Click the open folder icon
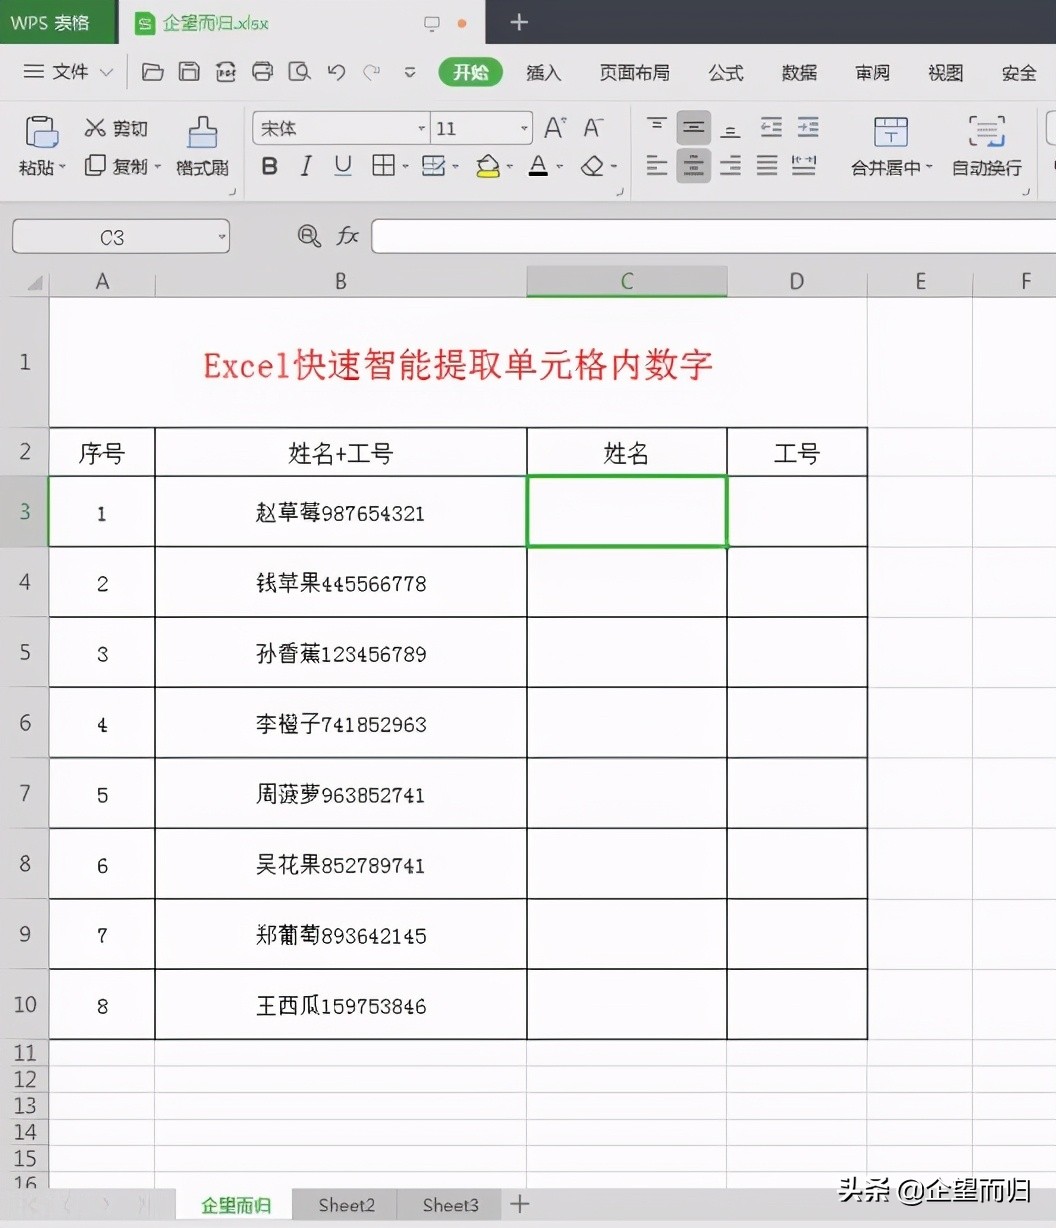This screenshot has width=1056, height=1228. click(x=152, y=72)
